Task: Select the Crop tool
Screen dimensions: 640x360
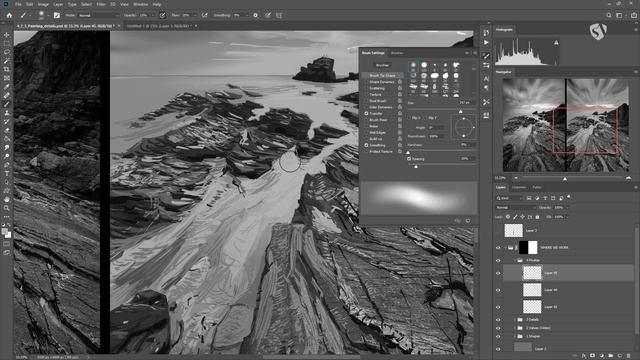Action: pyautogui.click(x=7, y=69)
